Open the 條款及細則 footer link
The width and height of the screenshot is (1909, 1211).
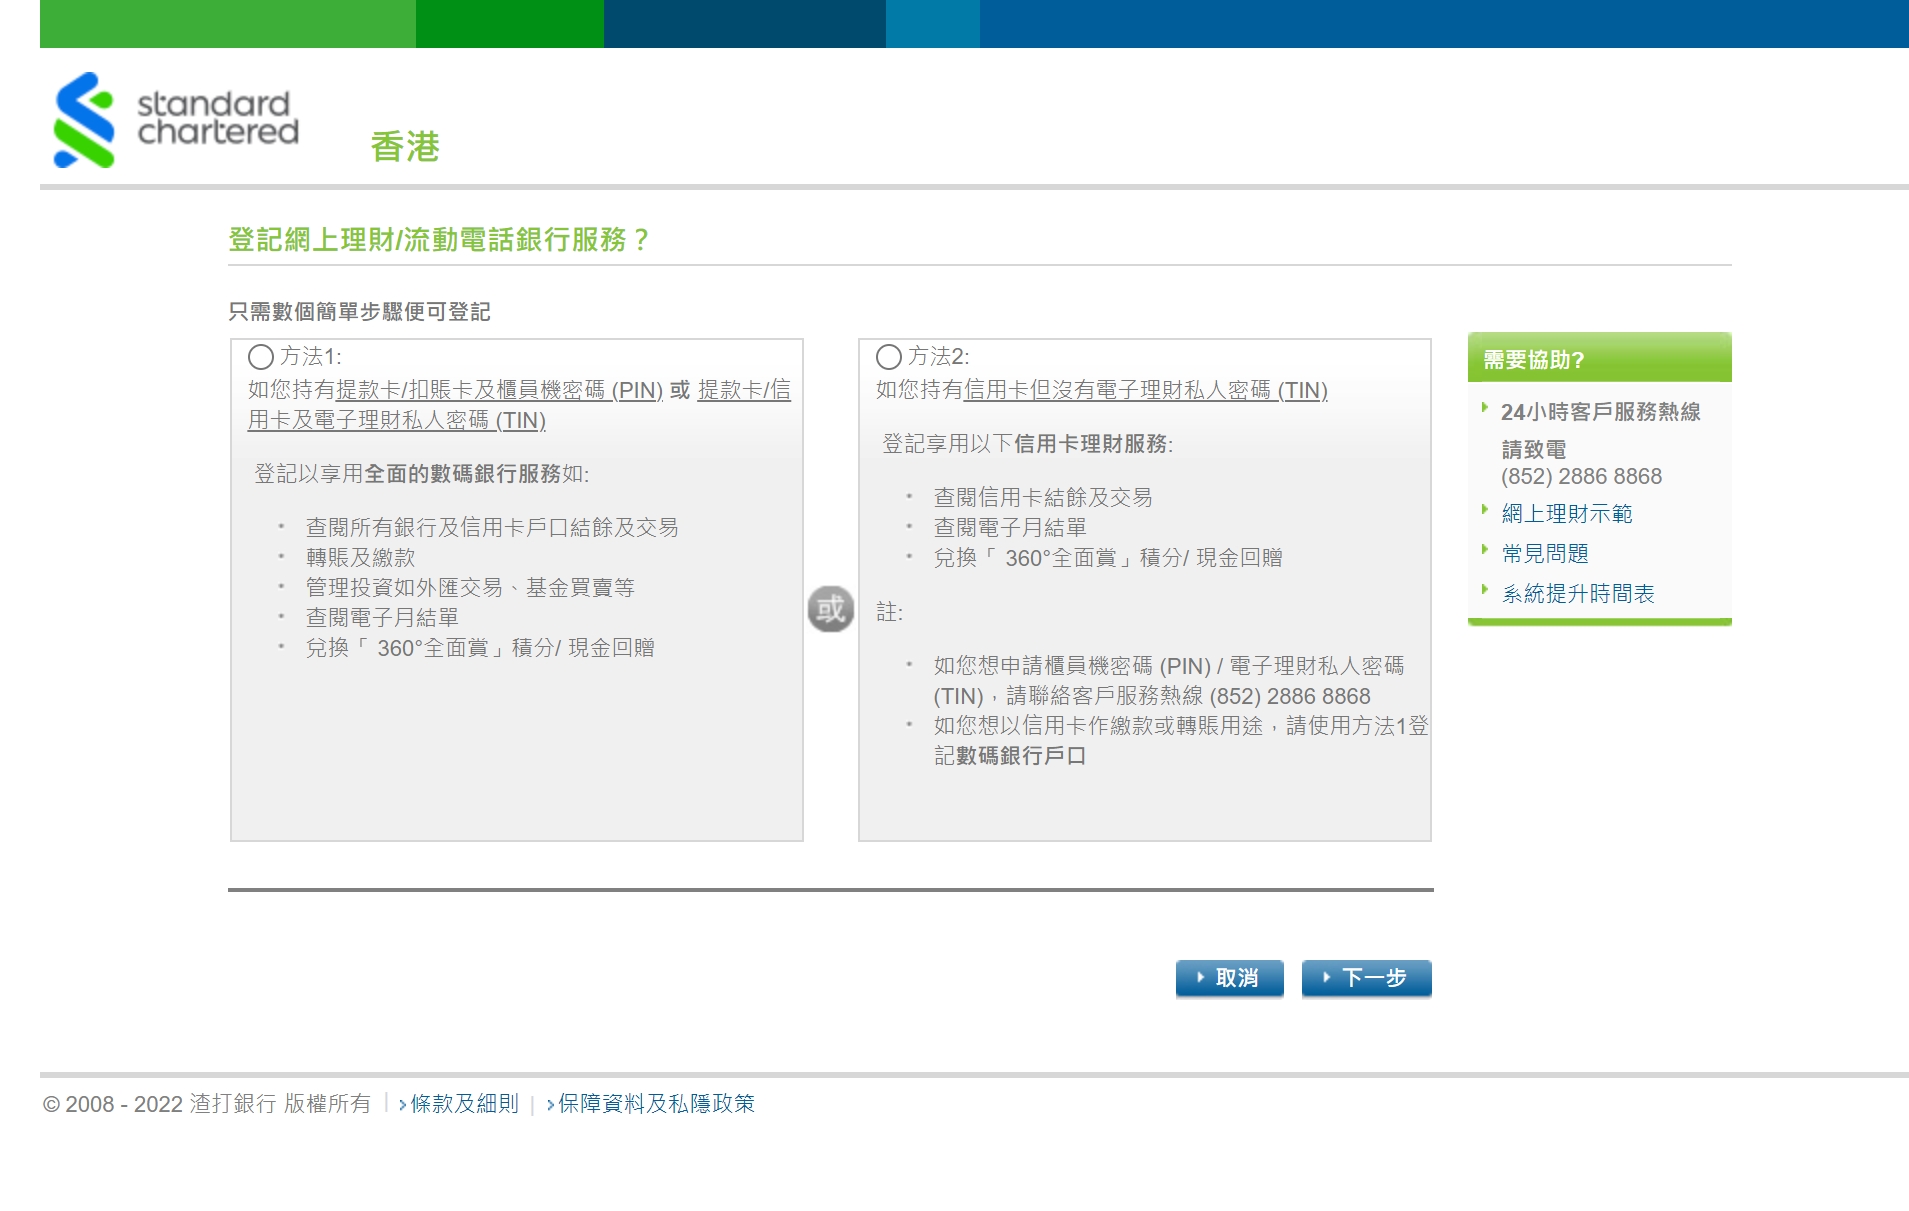pyautogui.click(x=464, y=1104)
